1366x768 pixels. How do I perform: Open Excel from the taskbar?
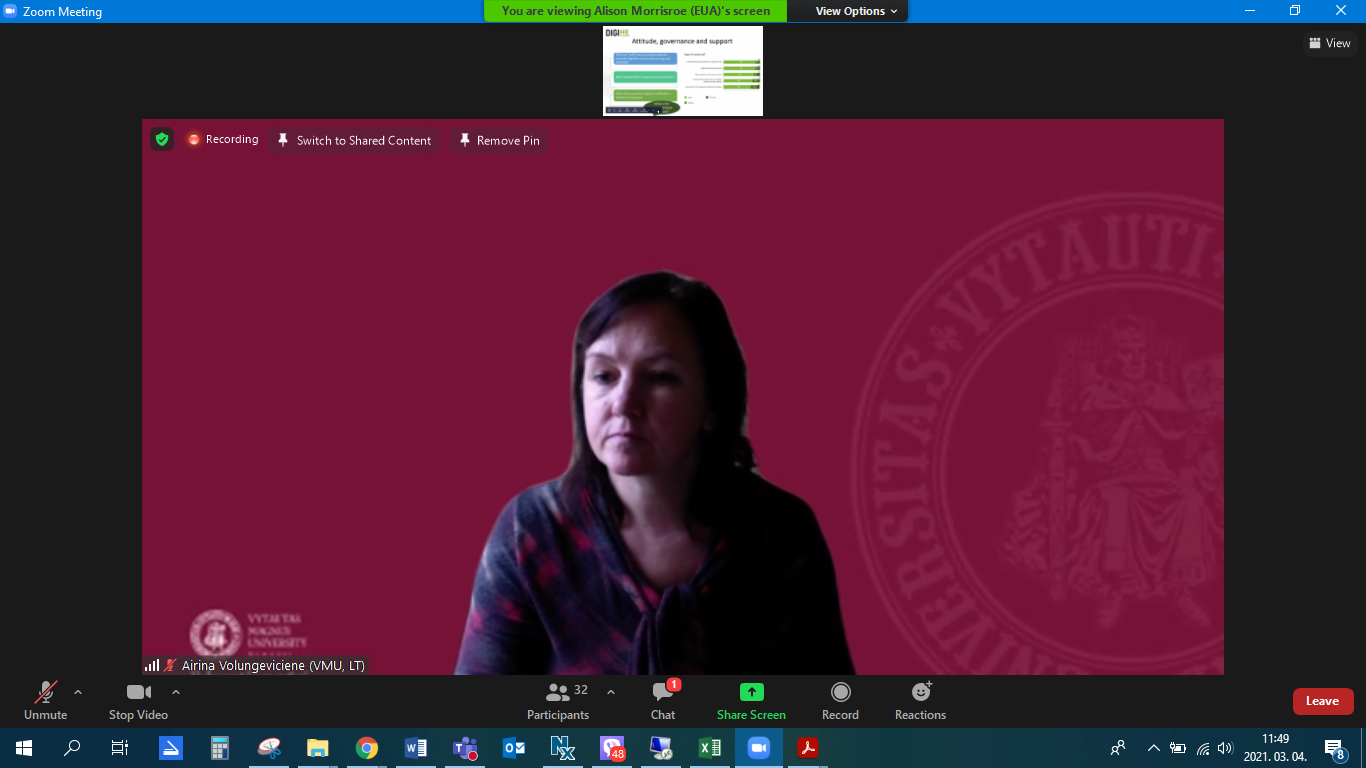709,748
